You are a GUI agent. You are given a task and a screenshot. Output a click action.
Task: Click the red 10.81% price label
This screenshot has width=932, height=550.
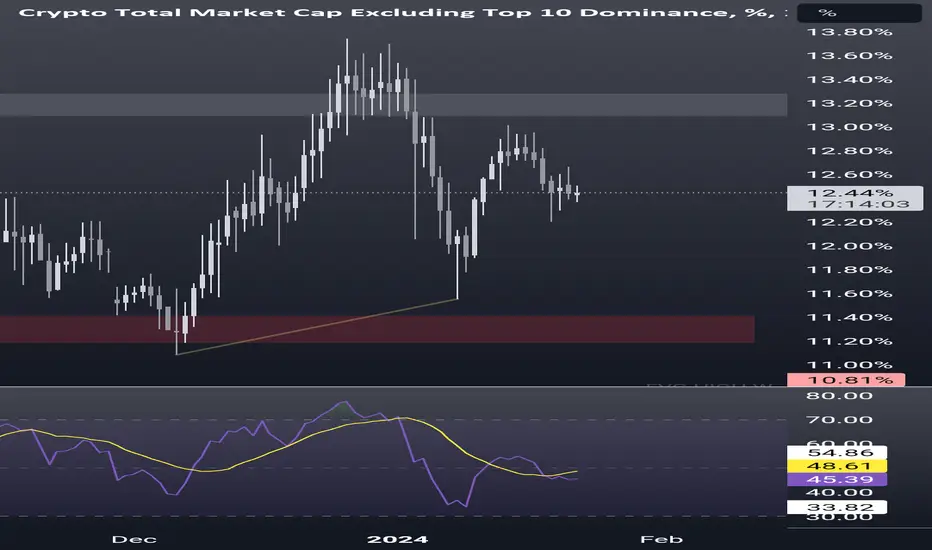point(846,379)
